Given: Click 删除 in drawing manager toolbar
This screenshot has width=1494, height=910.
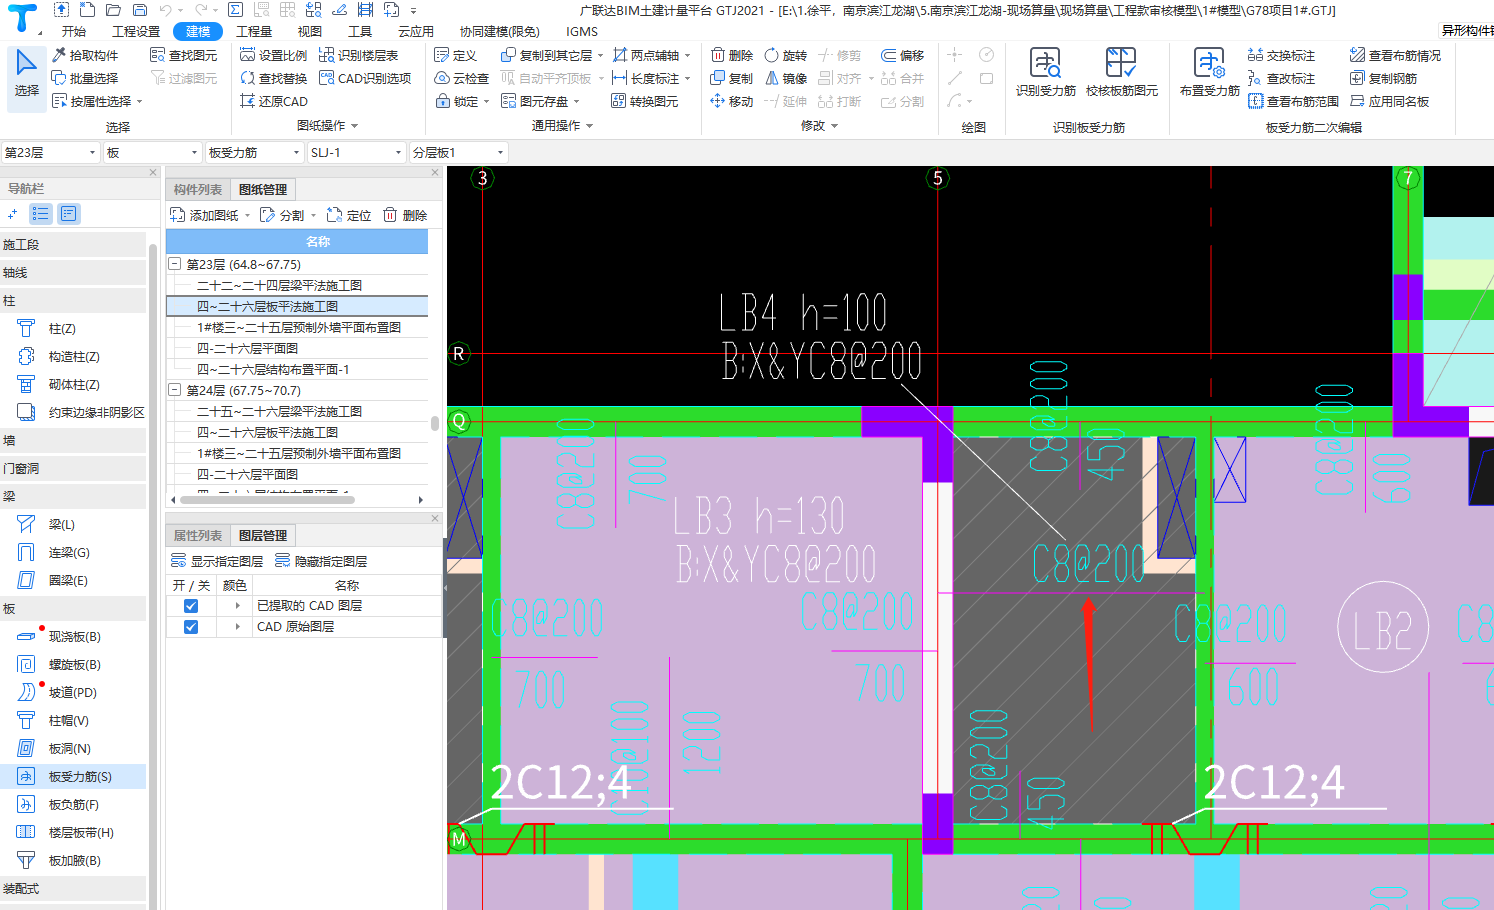Looking at the screenshot, I should click(405, 215).
